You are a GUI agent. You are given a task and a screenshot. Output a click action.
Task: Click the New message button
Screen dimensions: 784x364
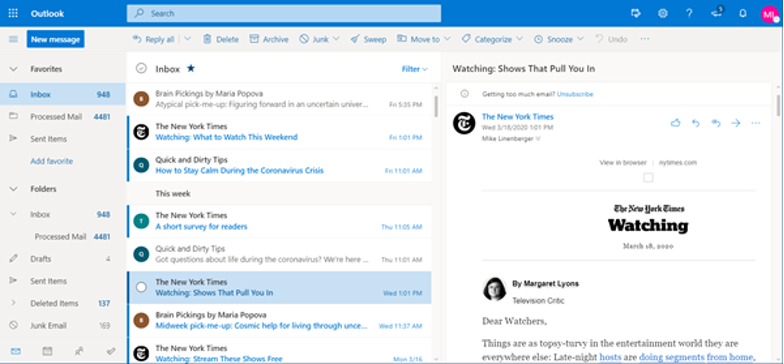pos(56,40)
